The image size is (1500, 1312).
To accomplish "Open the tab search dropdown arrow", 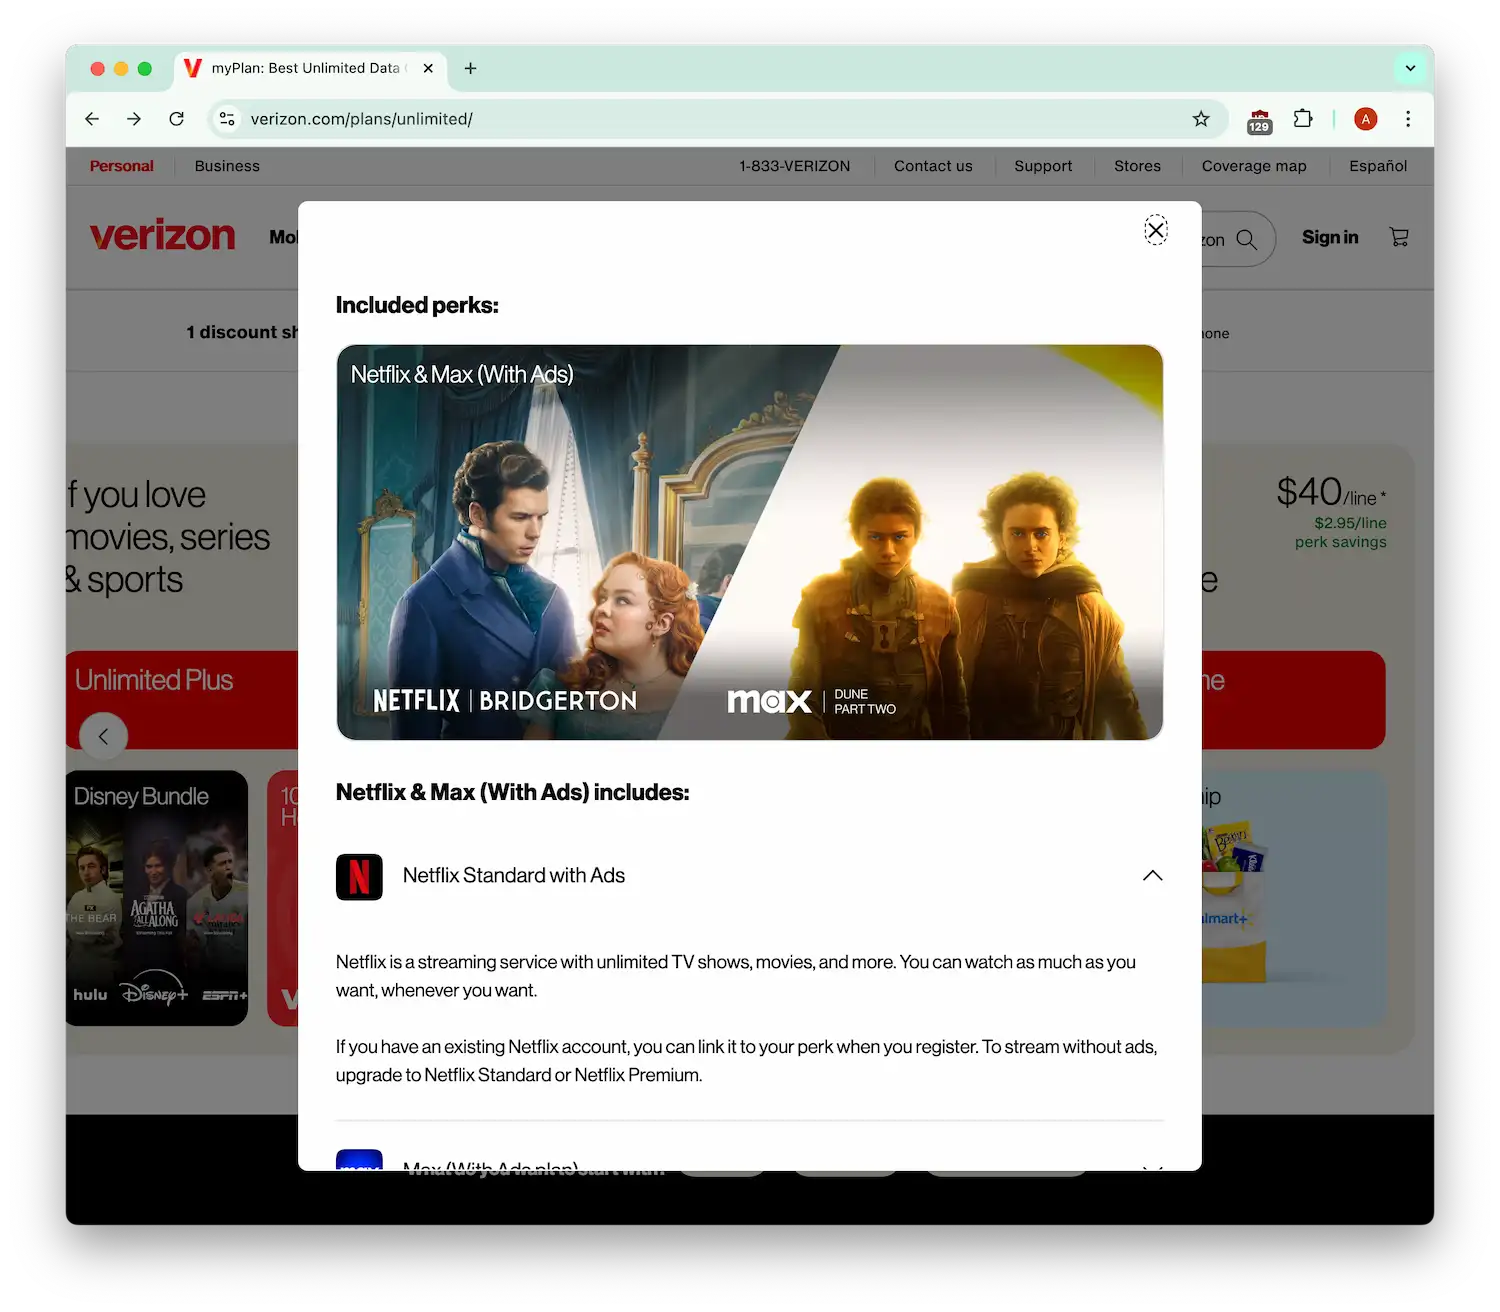I will point(1410,68).
